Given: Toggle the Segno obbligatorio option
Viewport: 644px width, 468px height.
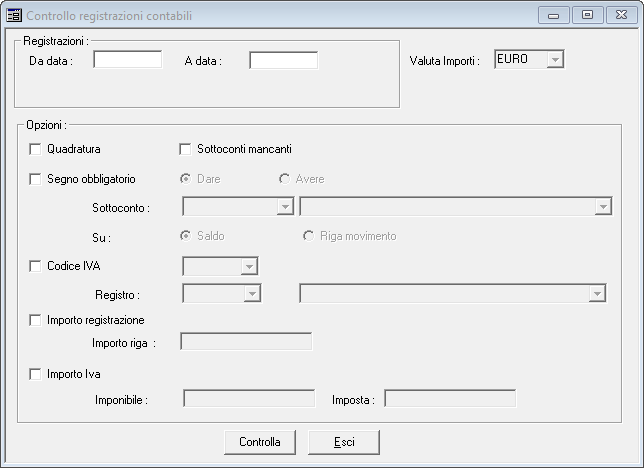Looking at the screenshot, I should tap(35, 179).
